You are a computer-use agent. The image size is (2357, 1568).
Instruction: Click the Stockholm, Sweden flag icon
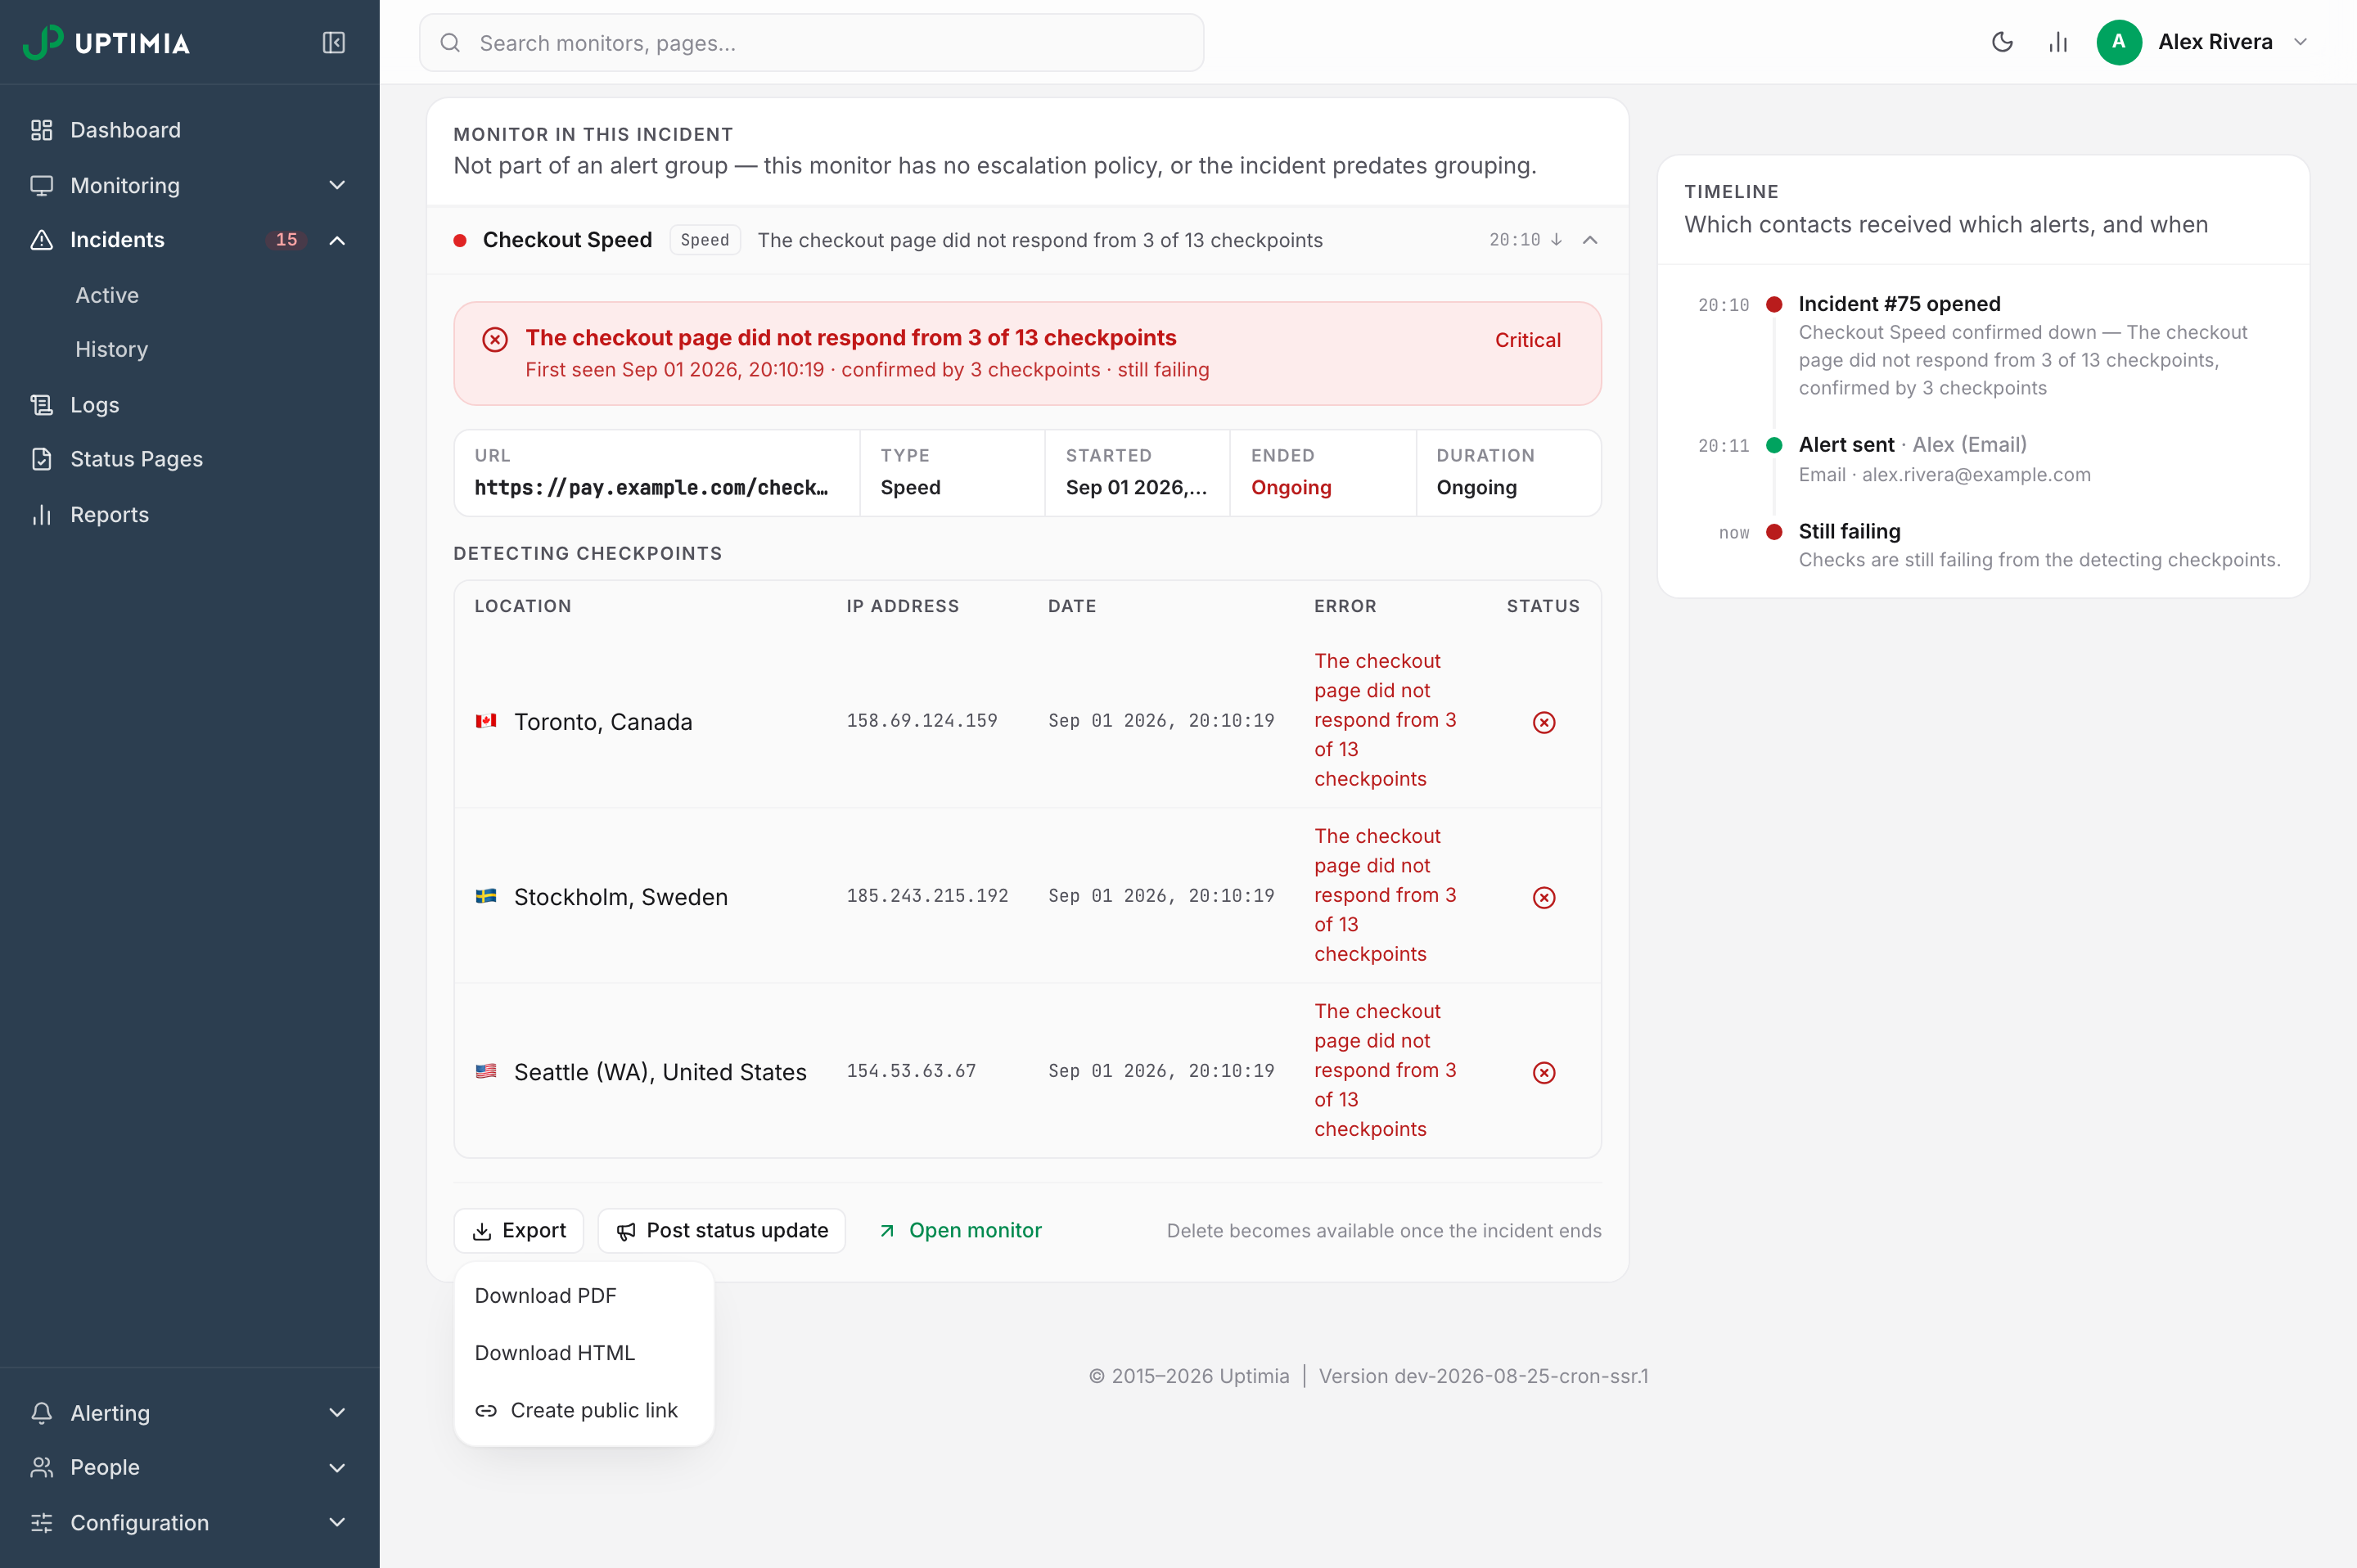[486, 896]
